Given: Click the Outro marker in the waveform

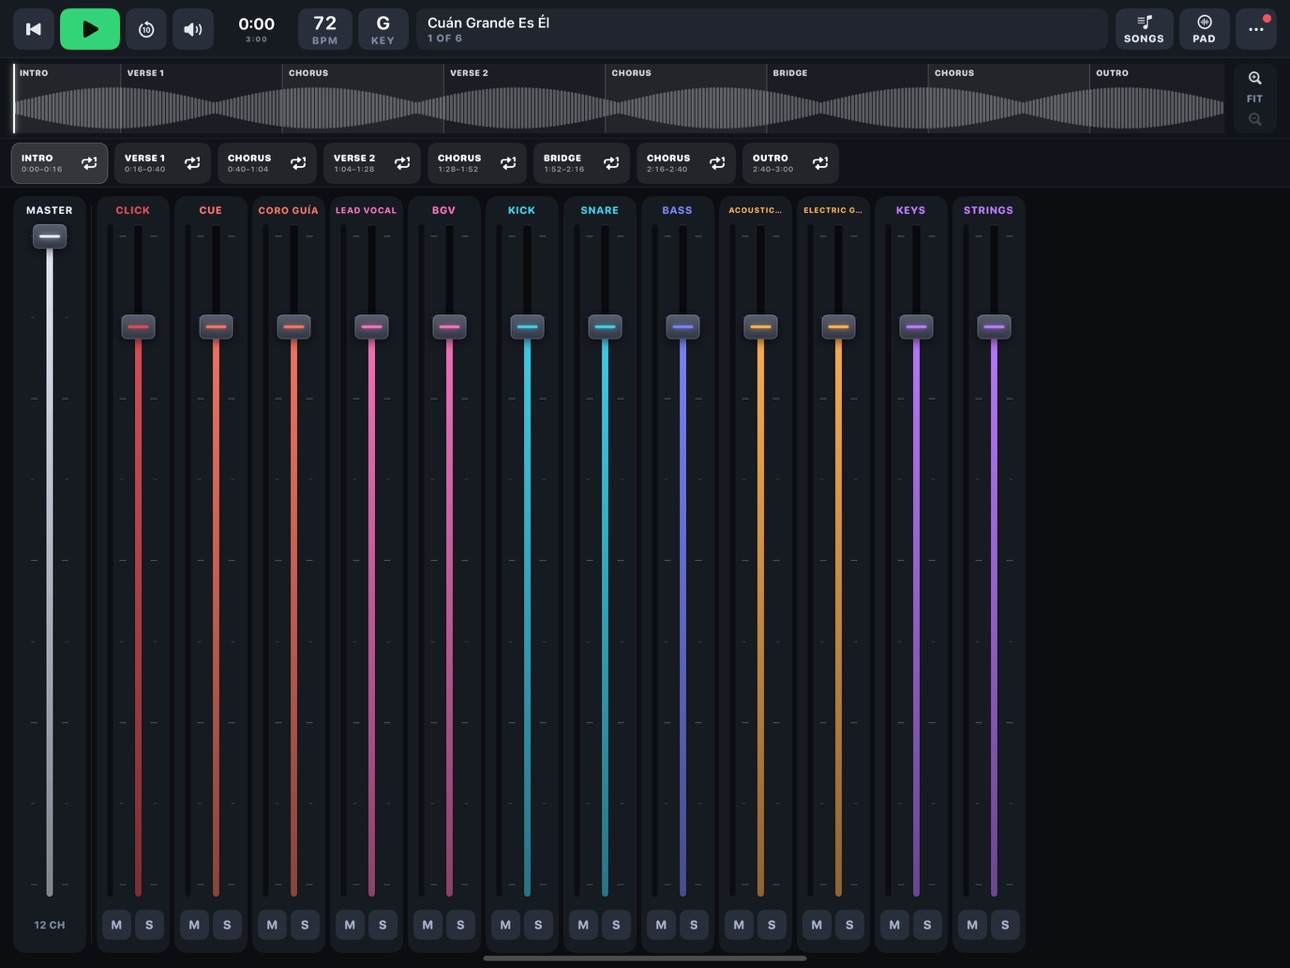Looking at the screenshot, I should (x=1112, y=73).
